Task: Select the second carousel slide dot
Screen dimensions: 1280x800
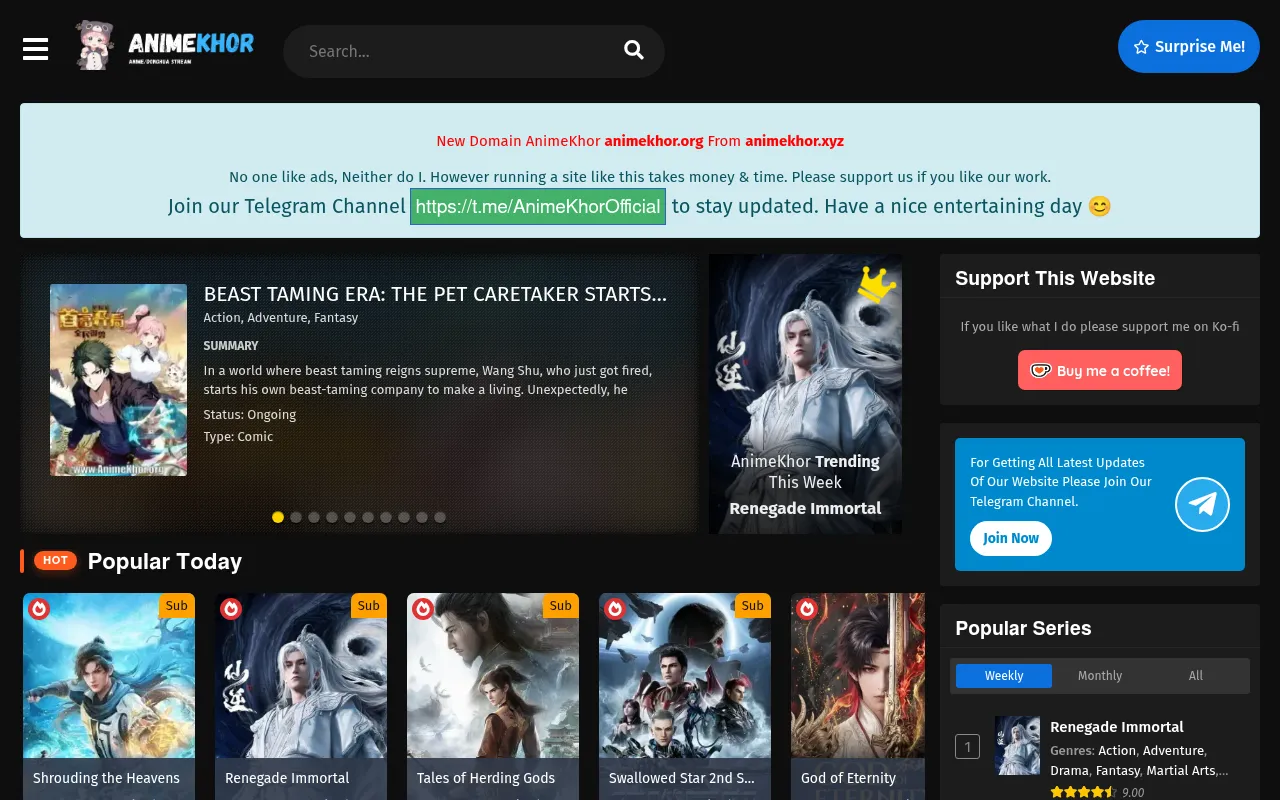Action: [296, 517]
